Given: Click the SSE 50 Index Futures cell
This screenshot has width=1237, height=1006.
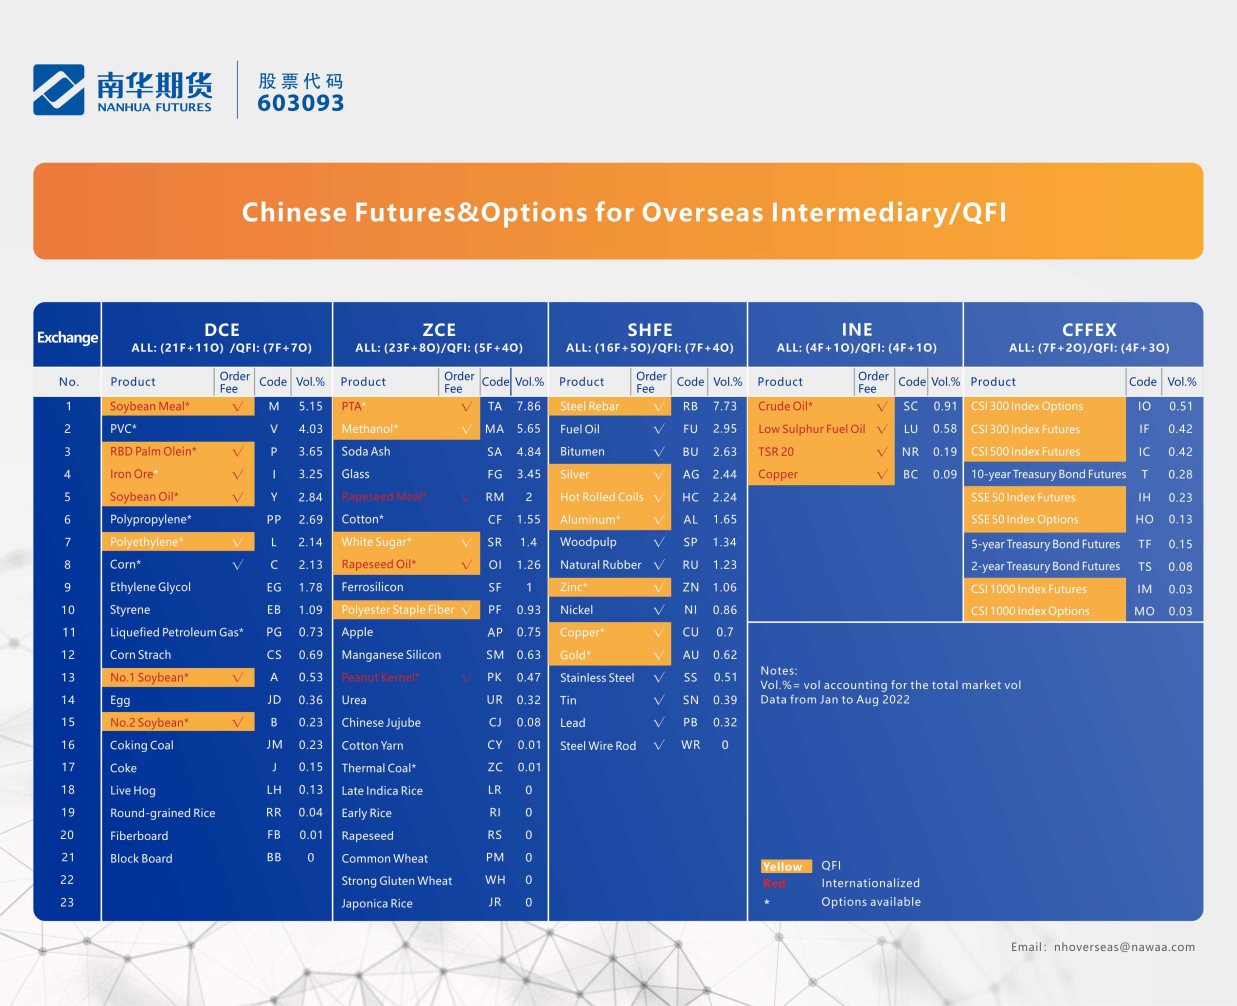Looking at the screenshot, I should [1046, 497].
